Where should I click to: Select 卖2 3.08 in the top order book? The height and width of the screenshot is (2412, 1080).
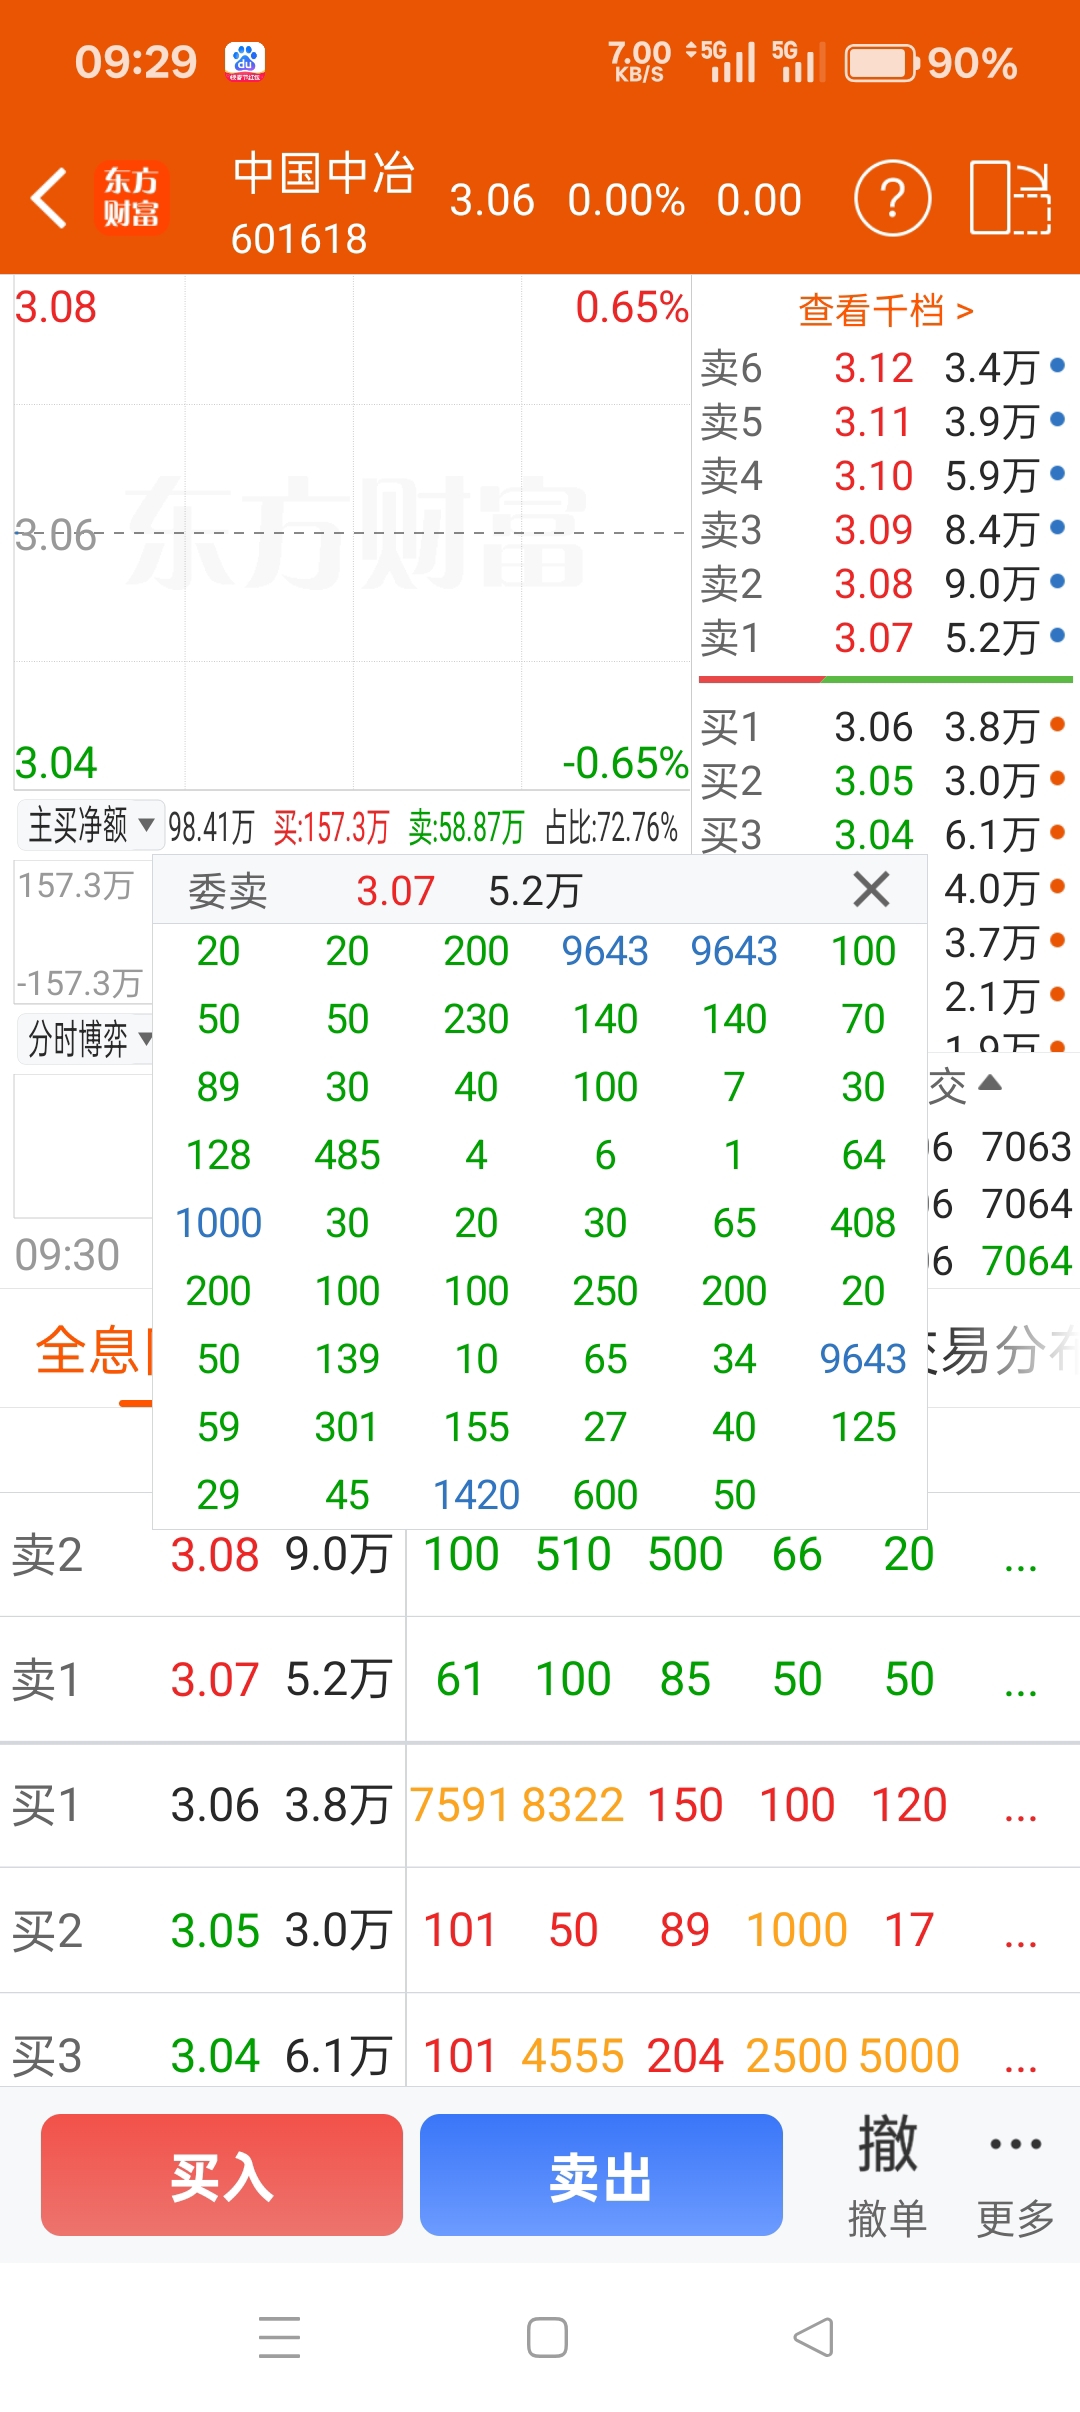tap(884, 584)
